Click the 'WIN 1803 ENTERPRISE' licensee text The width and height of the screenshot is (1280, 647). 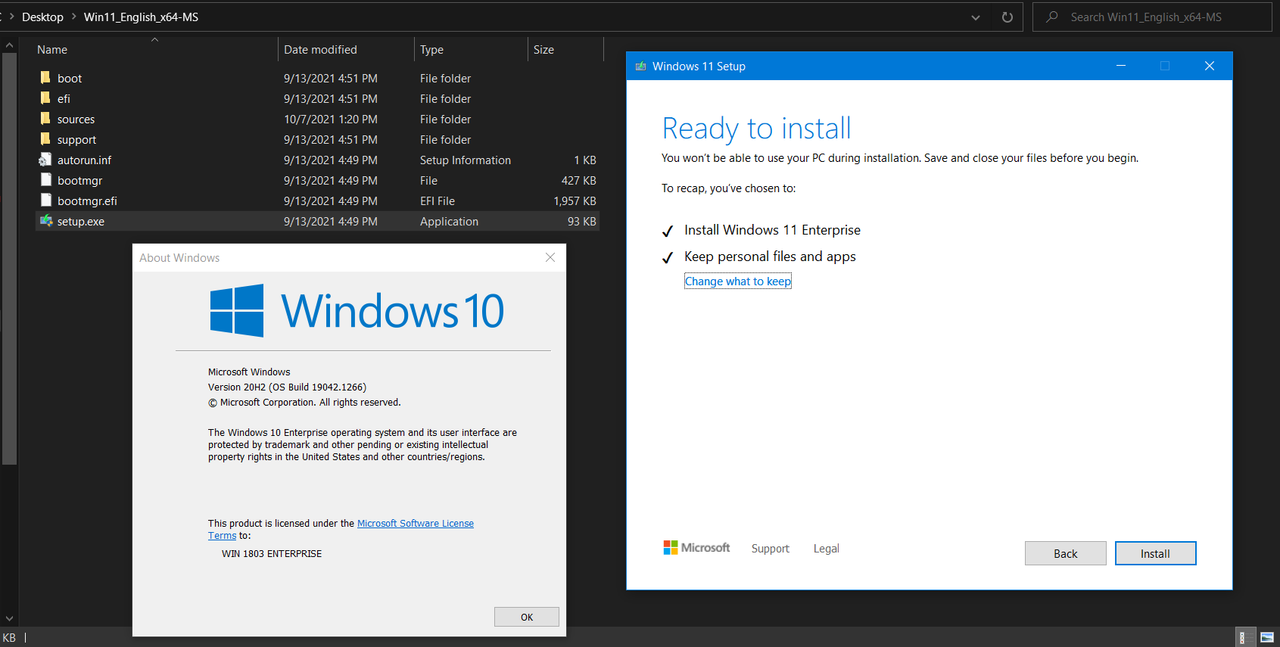(272, 553)
